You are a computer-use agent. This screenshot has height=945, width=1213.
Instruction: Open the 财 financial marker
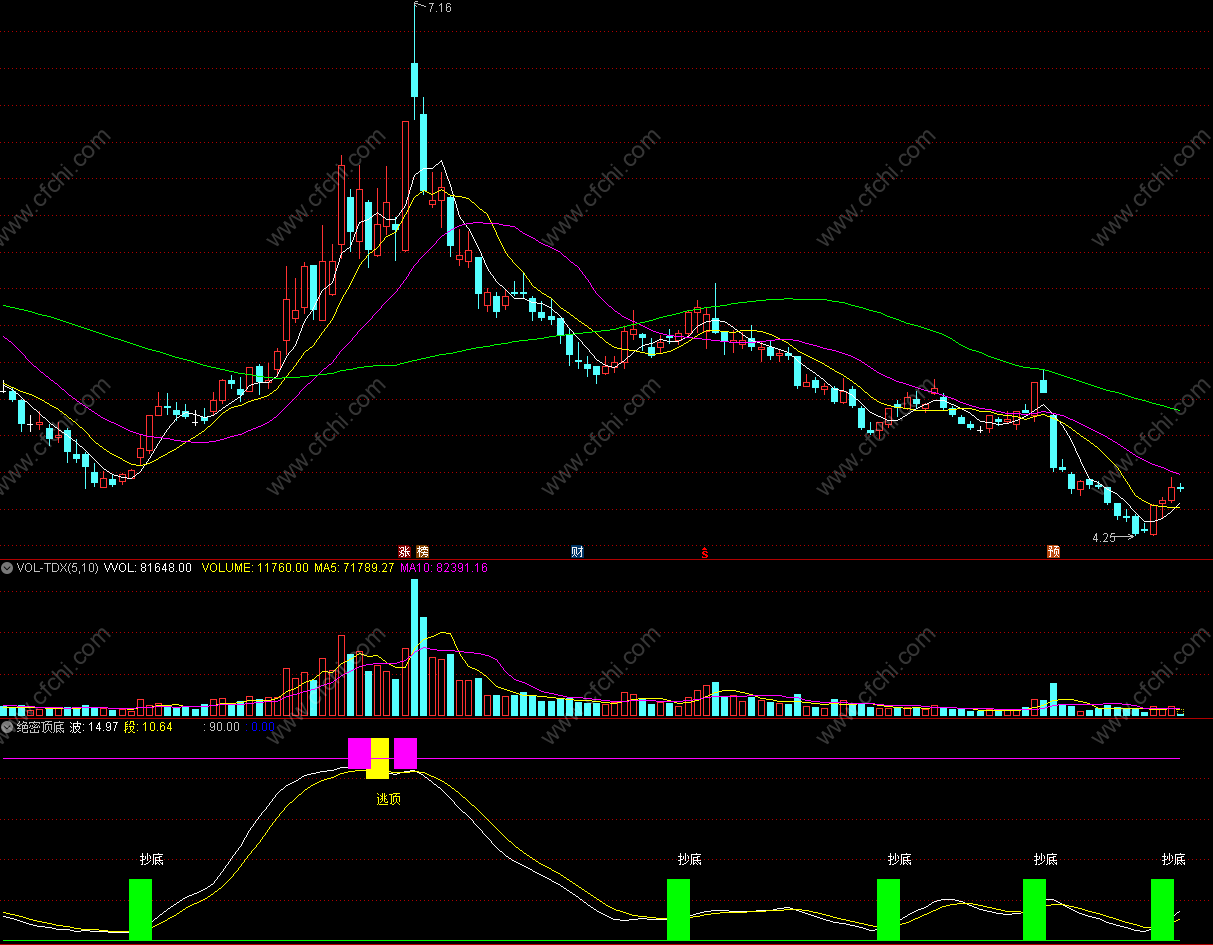(577, 552)
